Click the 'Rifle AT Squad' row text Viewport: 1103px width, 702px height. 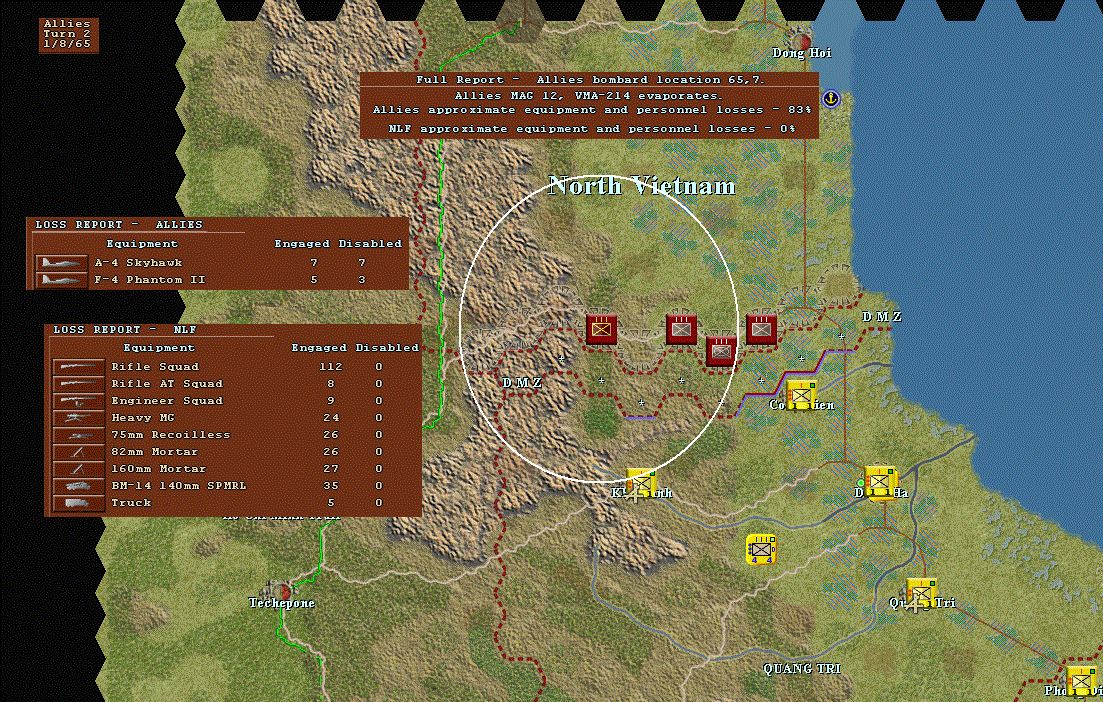pos(167,383)
